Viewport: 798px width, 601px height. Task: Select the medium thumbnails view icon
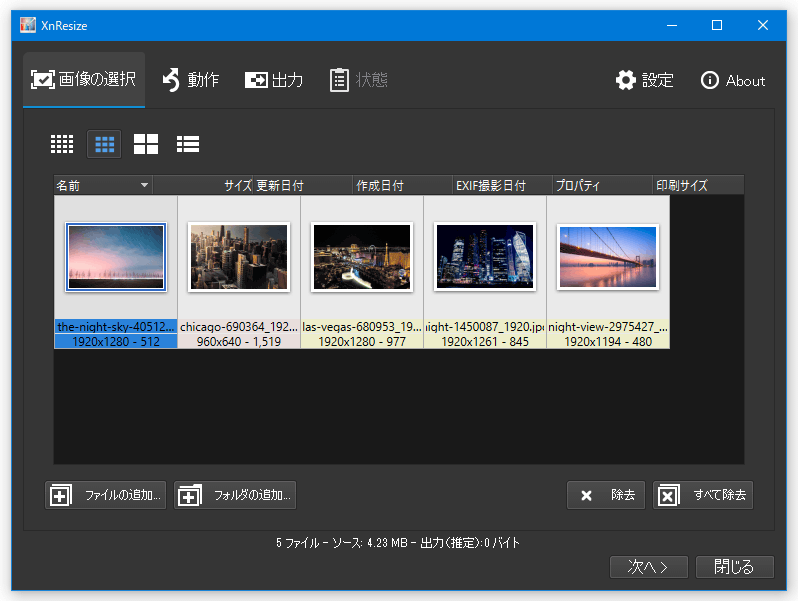[x=104, y=144]
